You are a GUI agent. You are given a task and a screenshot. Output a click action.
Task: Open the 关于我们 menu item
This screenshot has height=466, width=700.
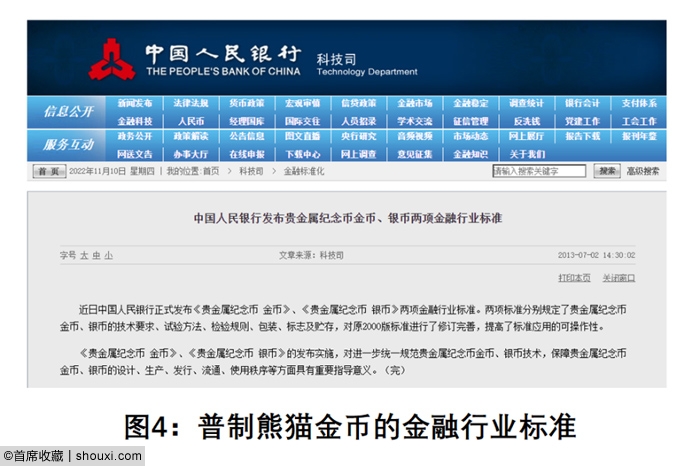(527, 154)
